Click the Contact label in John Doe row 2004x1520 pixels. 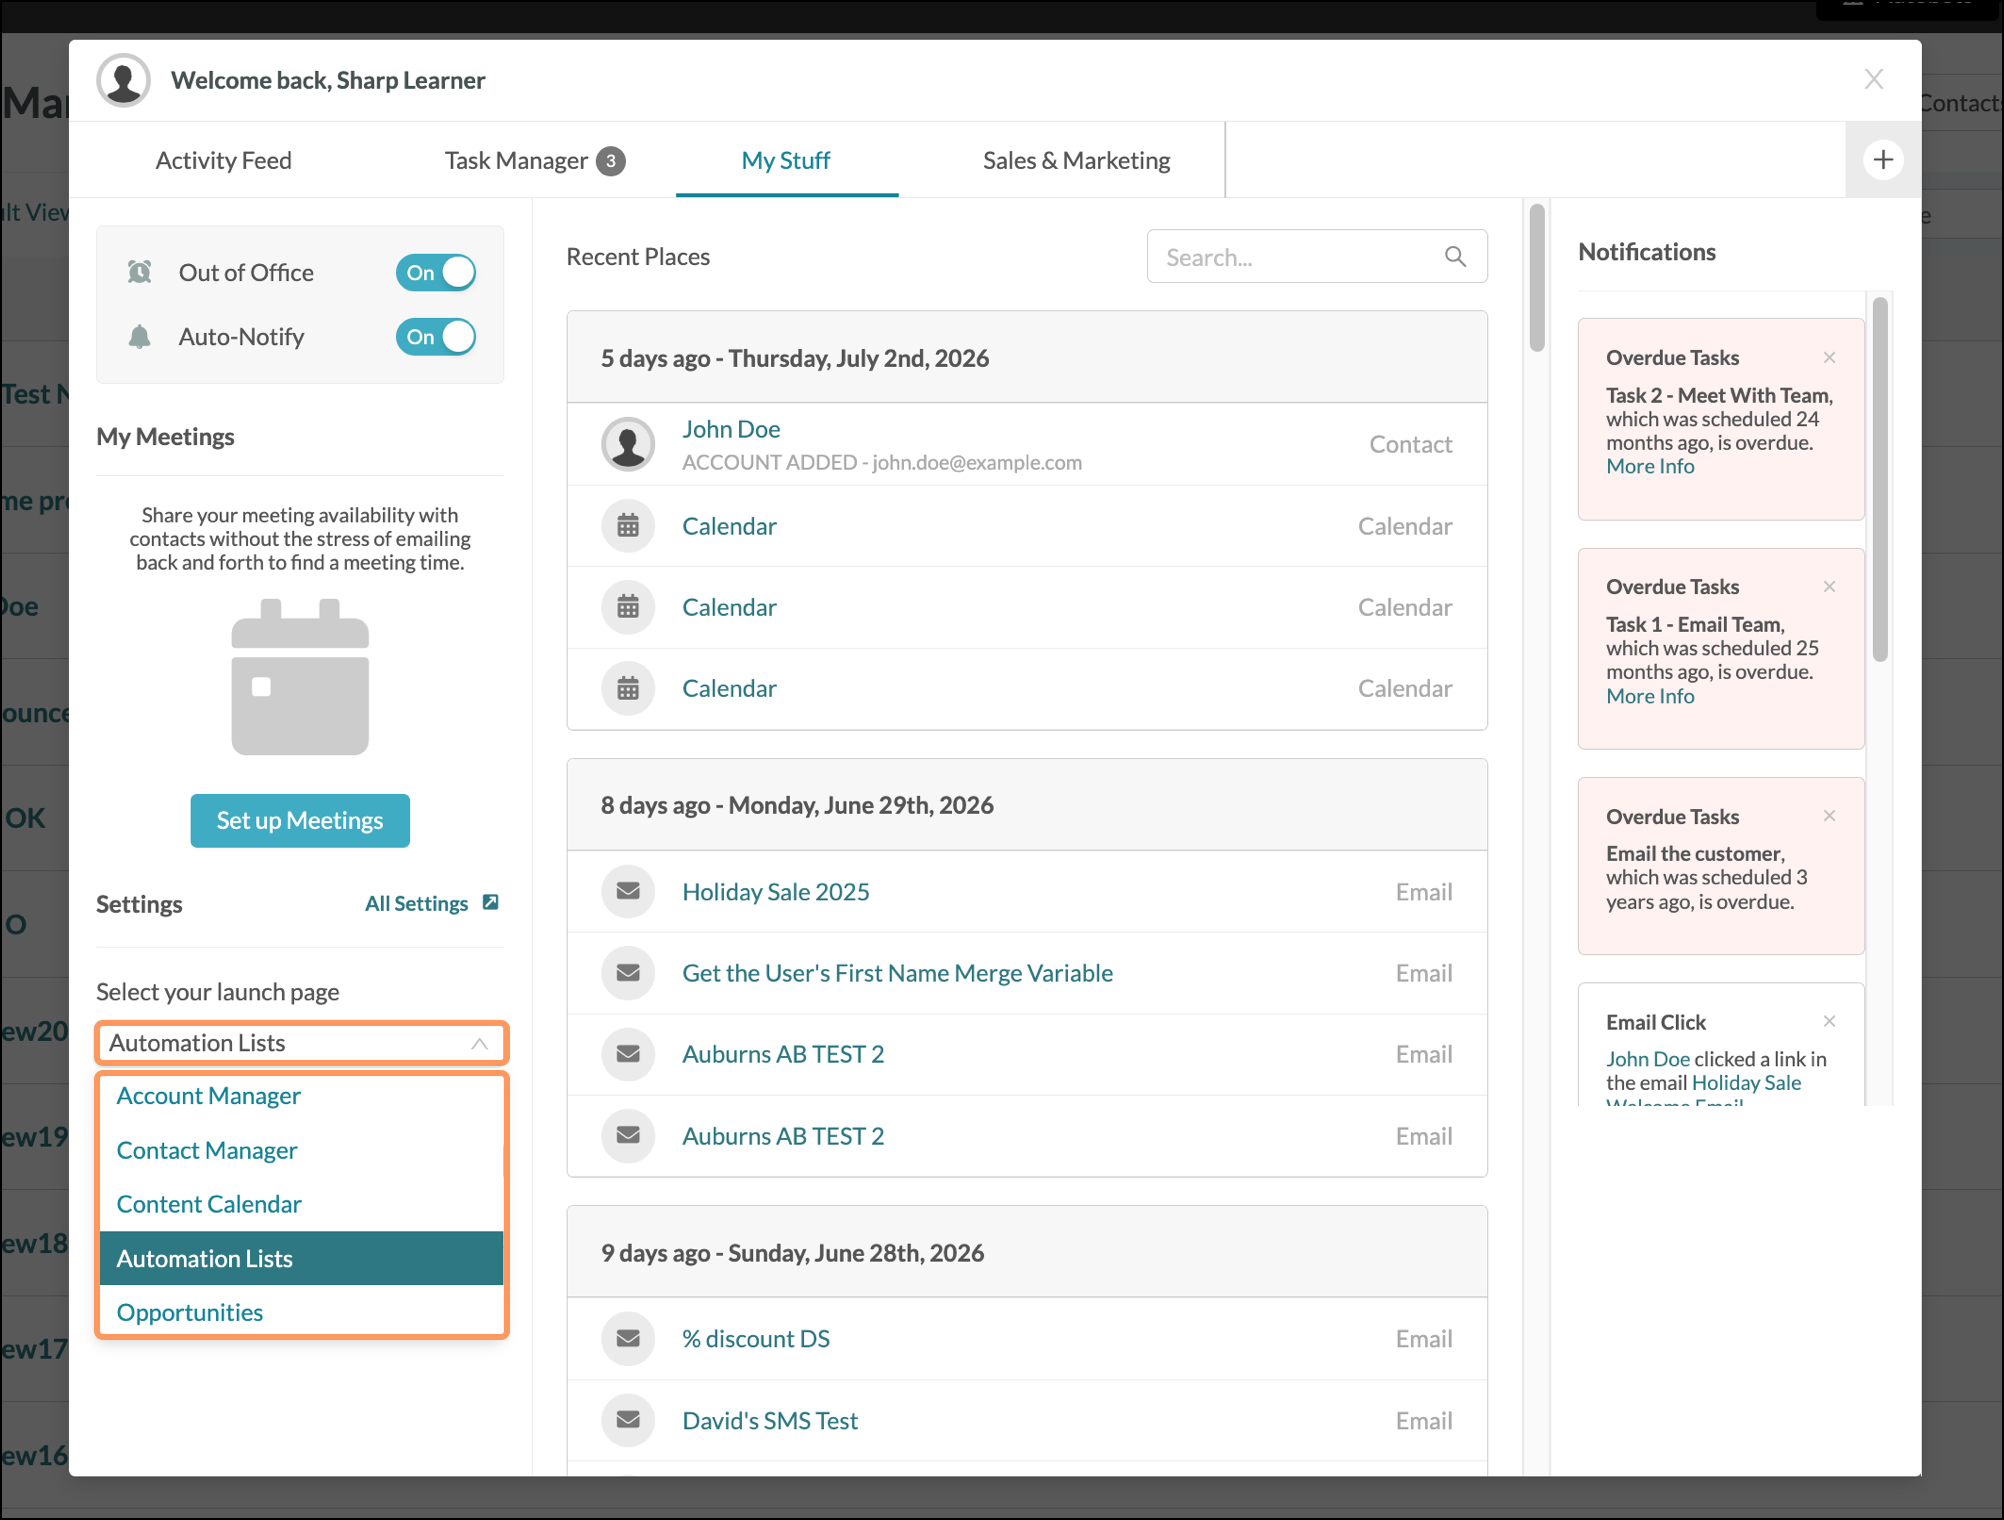point(1410,444)
